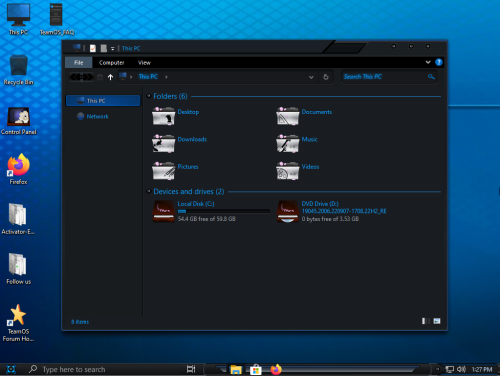Open the Documents folder
The height and width of the screenshot is (376, 500).
click(304, 115)
